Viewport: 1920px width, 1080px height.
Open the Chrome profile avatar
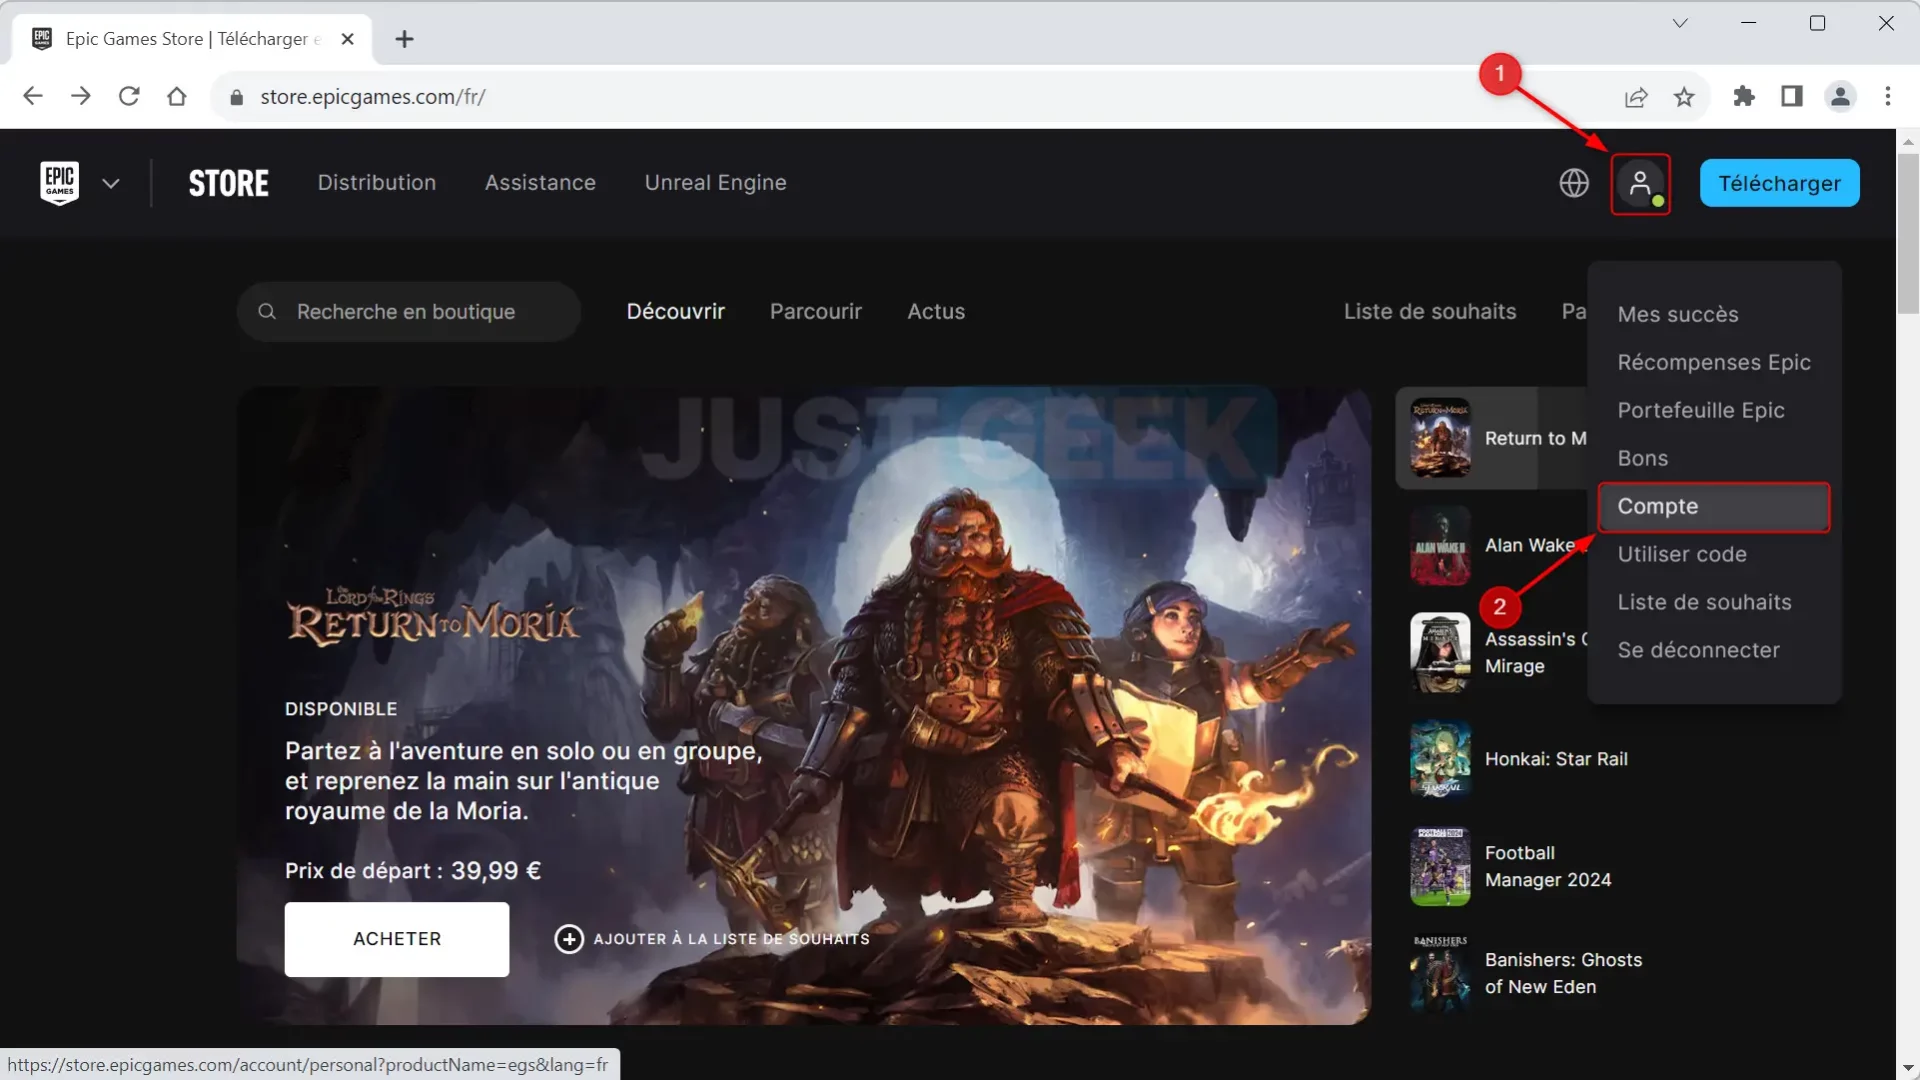point(1840,96)
